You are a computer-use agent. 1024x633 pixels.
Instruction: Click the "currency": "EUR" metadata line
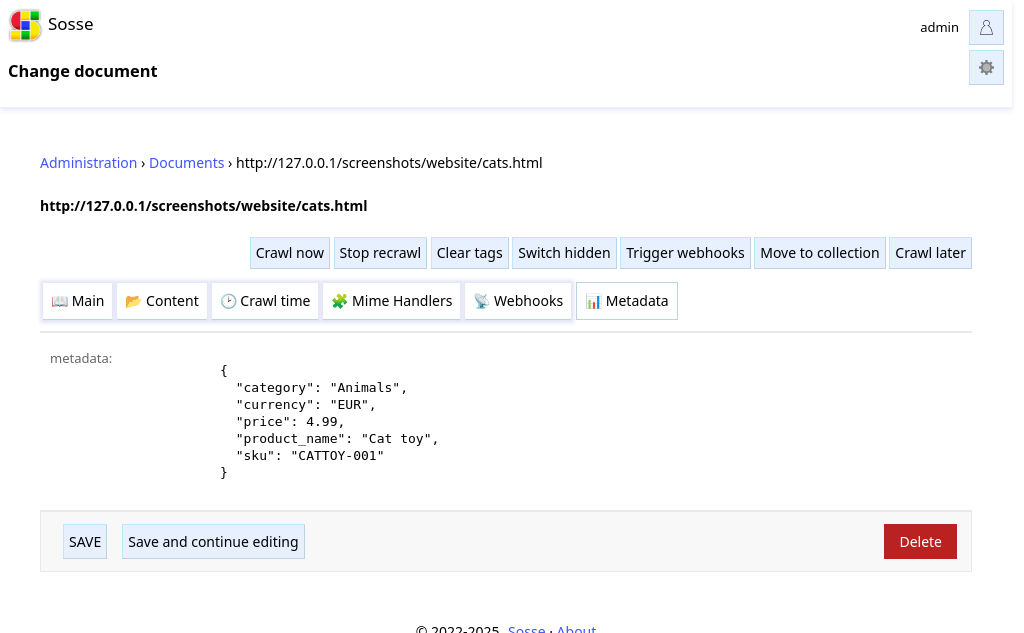pyautogui.click(x=306, y=404)
